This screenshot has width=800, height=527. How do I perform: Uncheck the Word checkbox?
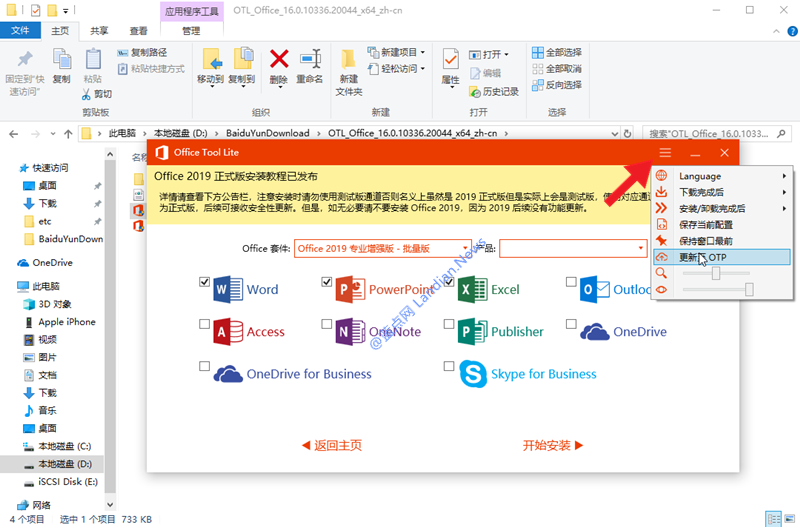coord(204,281)
